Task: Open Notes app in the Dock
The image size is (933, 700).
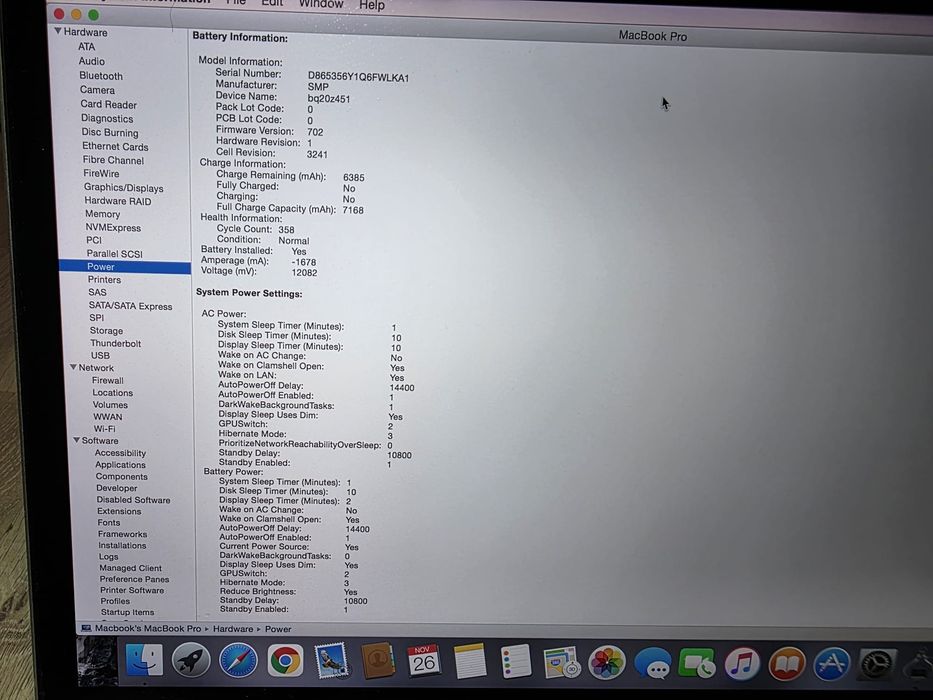Action: [x=470, y=661]
